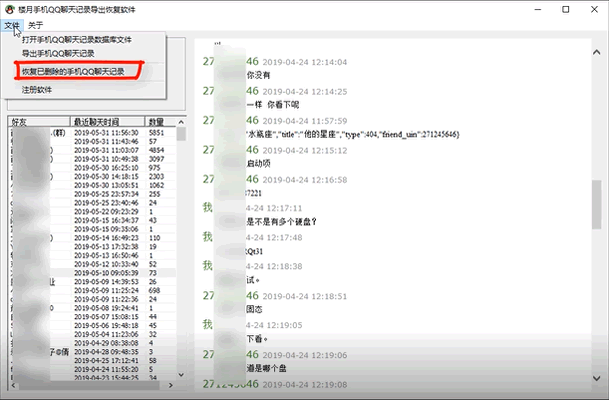Viewport: 609px width, 400px height.
Task: Click friend list scroll-up arrow
Action: (181, 122)
